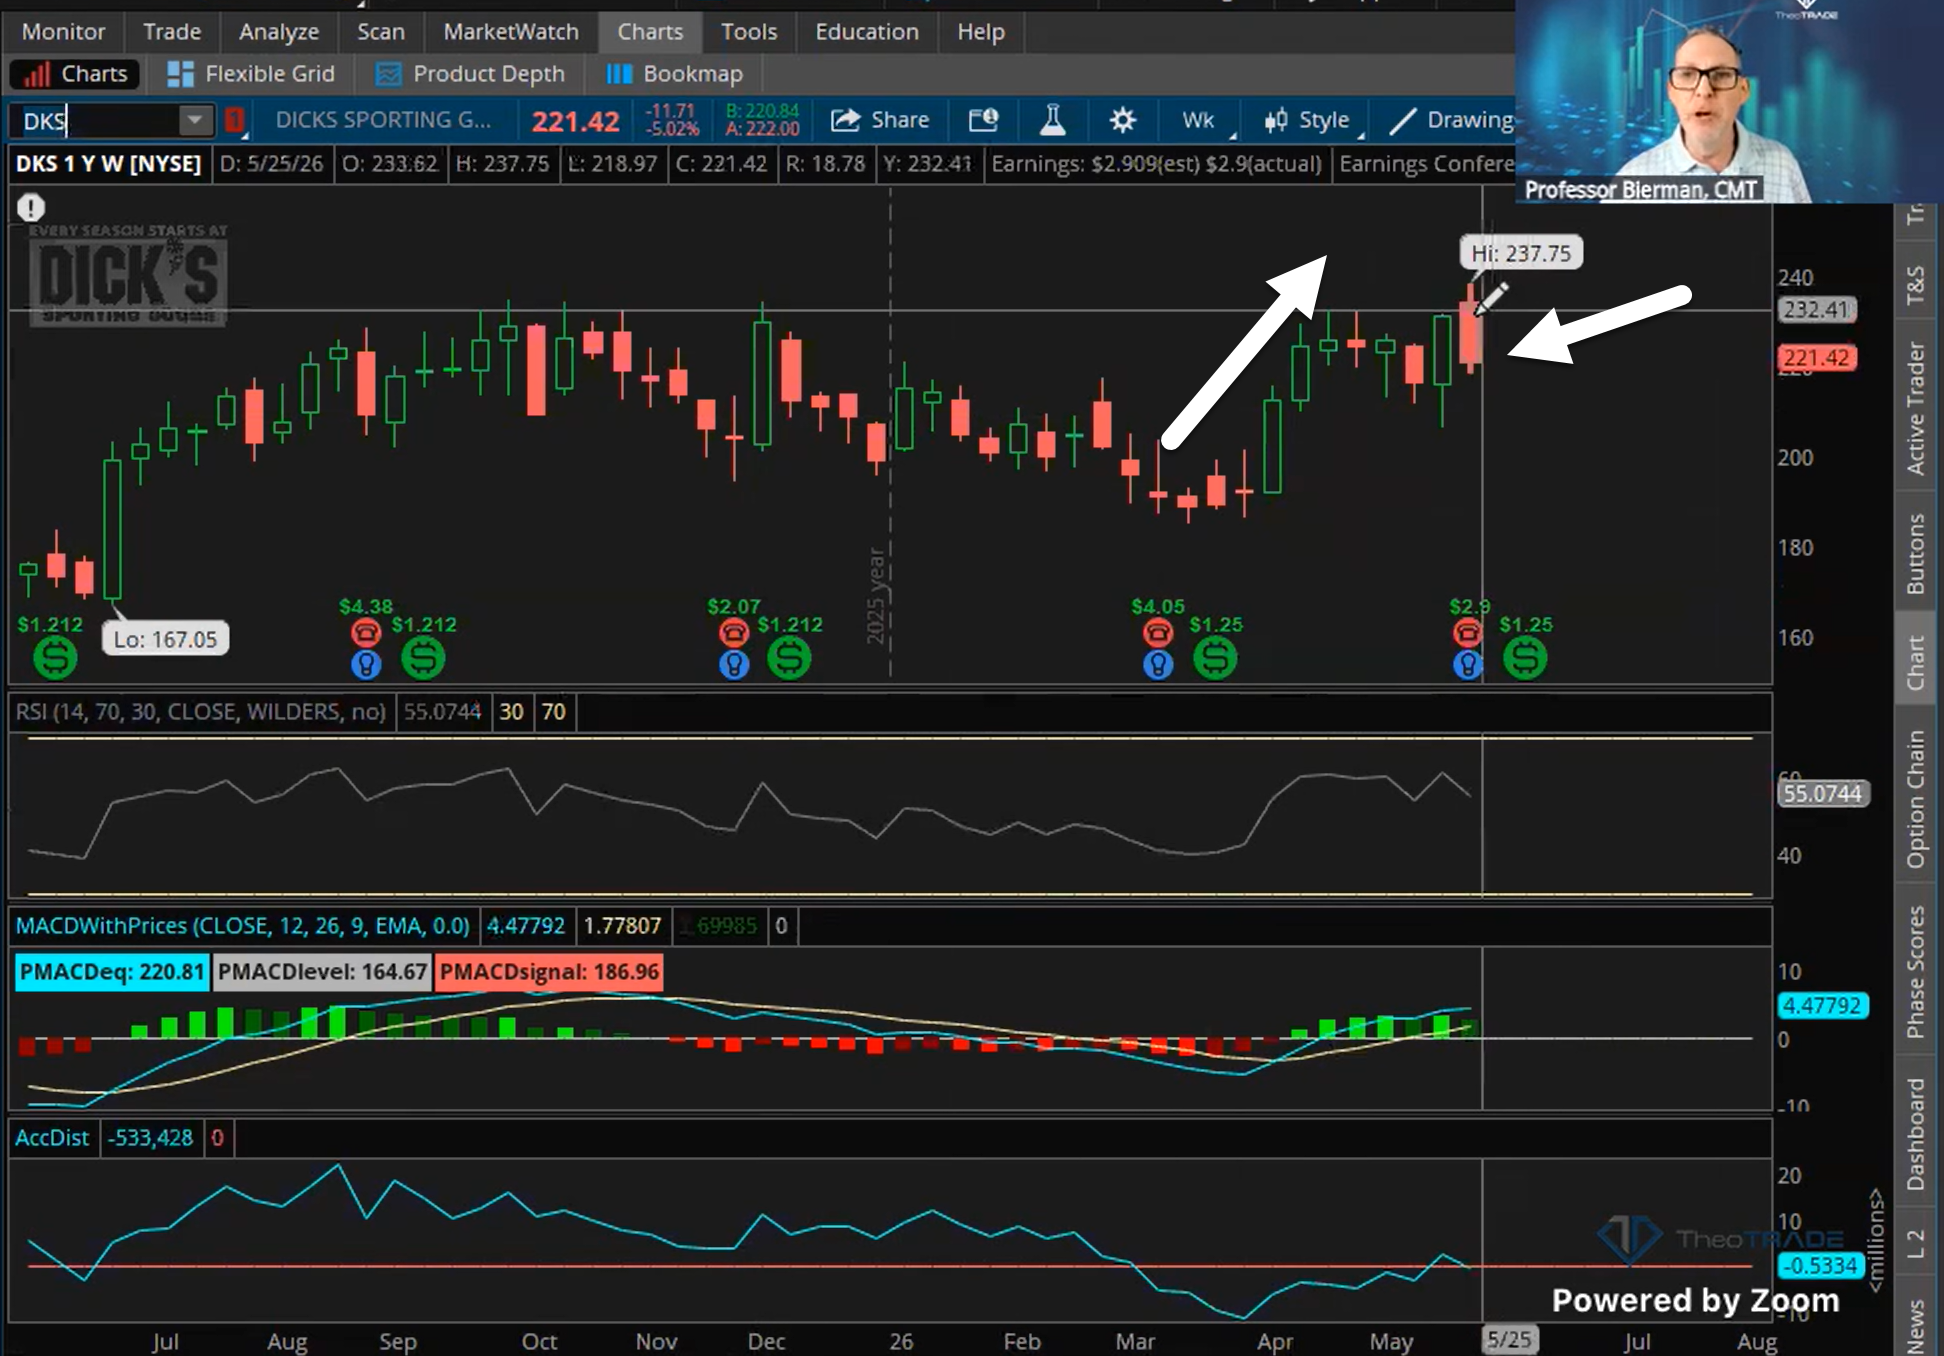The image size is (1944, 1356).
Task: Open the Drawing tools dropdown
Action: point(1450,120)
